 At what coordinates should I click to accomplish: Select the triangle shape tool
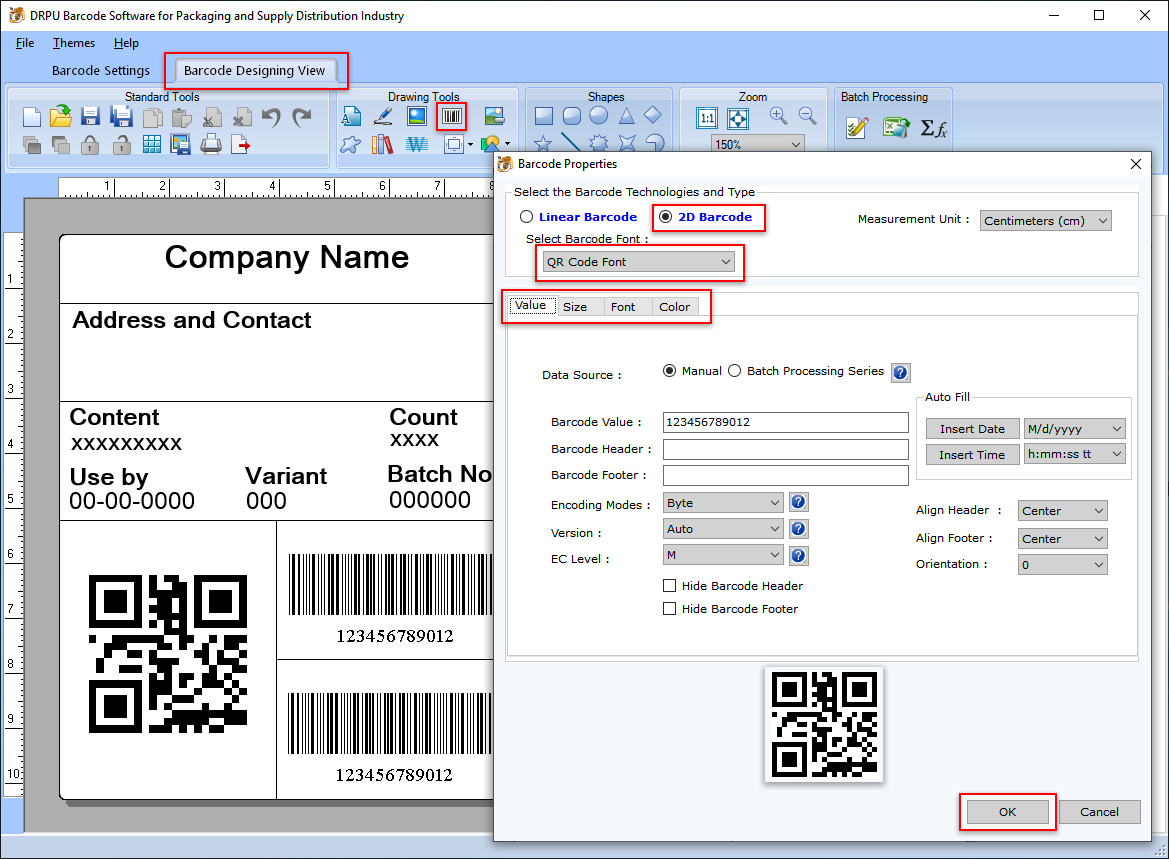[x=626, y=116]
